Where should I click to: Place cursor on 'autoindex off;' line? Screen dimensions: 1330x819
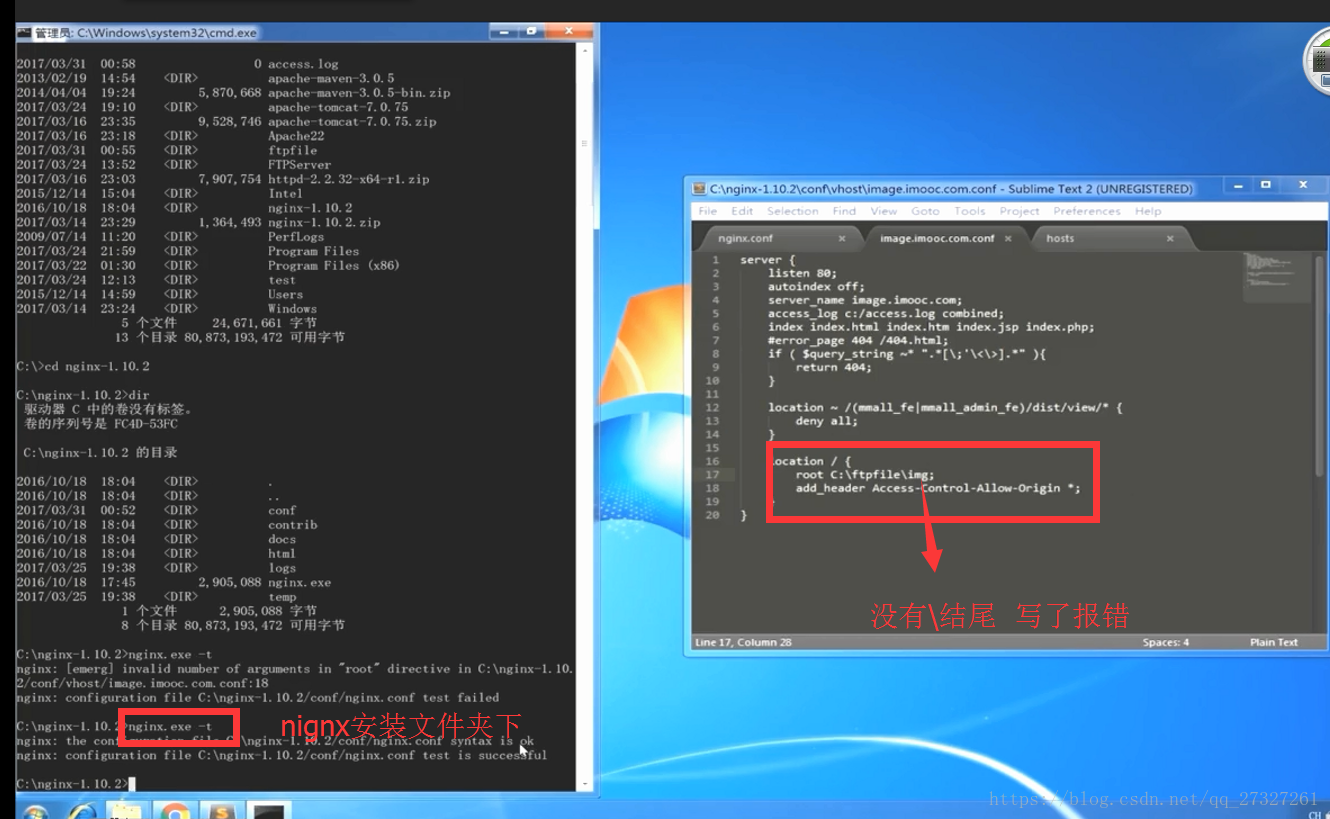[x=816, y=286]
